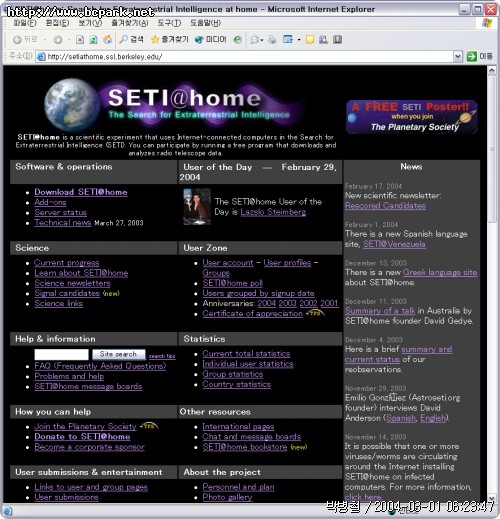
Task: Click the last gray toolbar icon
Action: tap(337, 40)
